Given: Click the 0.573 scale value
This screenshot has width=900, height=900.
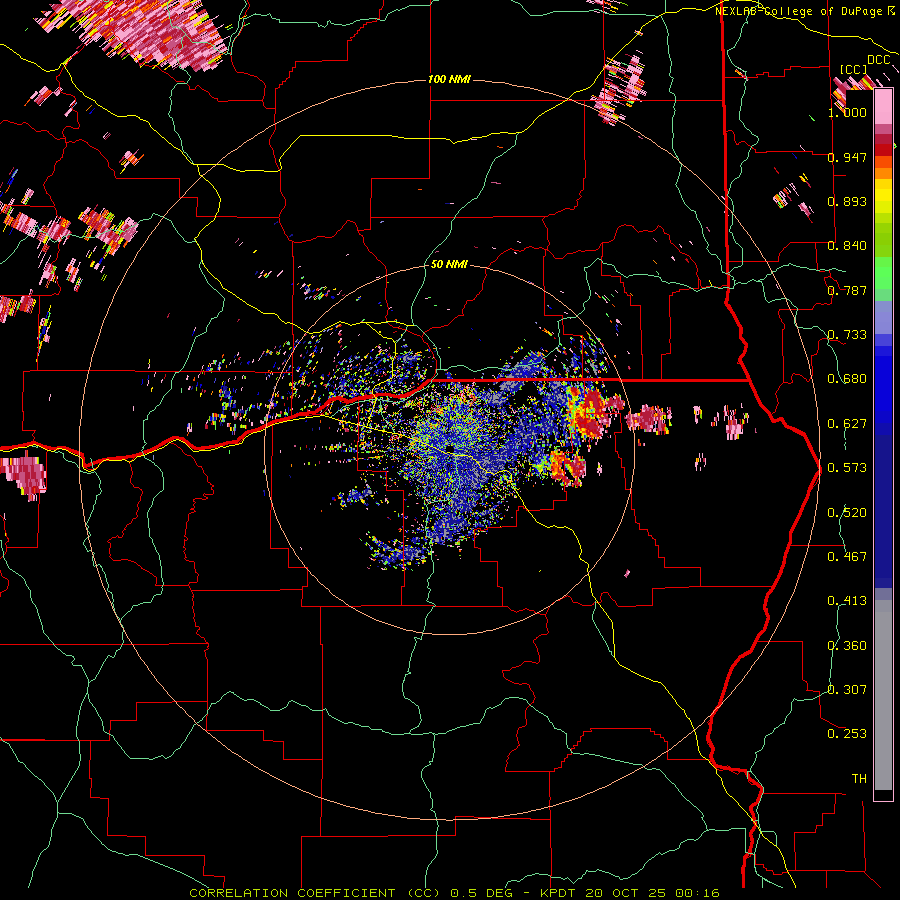Looking at the screenshot, I should click(x=847, y=468).
